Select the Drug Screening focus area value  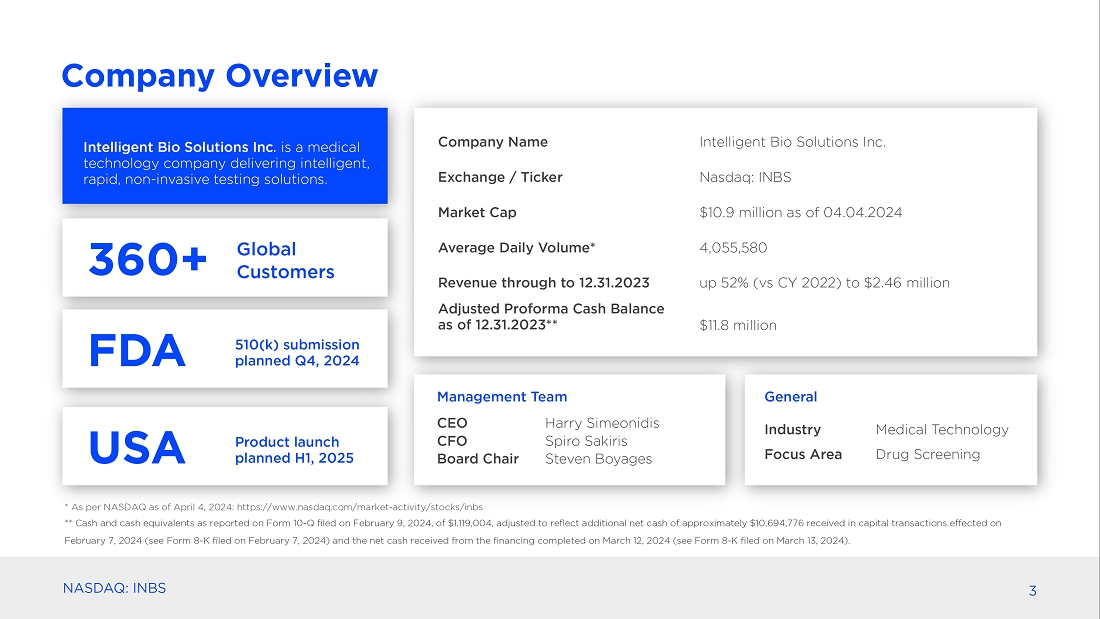click(x=927, y=454)
